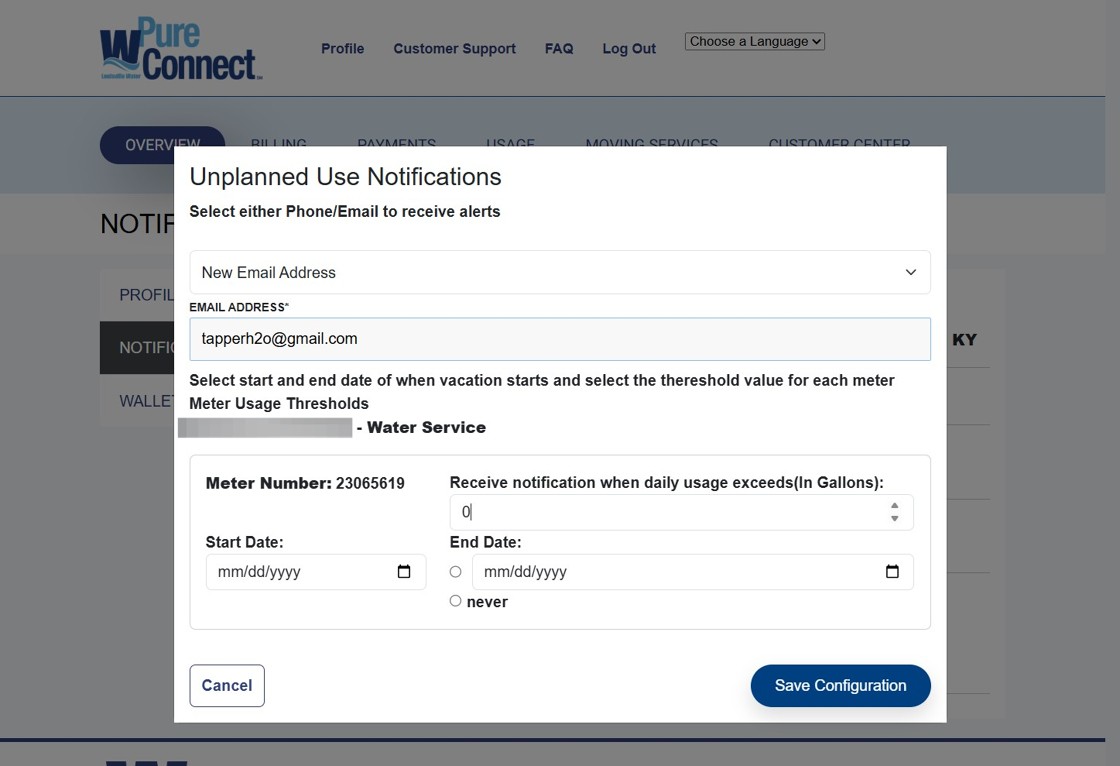The width and height of the screenshot is (1120, 766).
Task: Open the Start Date calendar picker icon
Action: (404, 572)
